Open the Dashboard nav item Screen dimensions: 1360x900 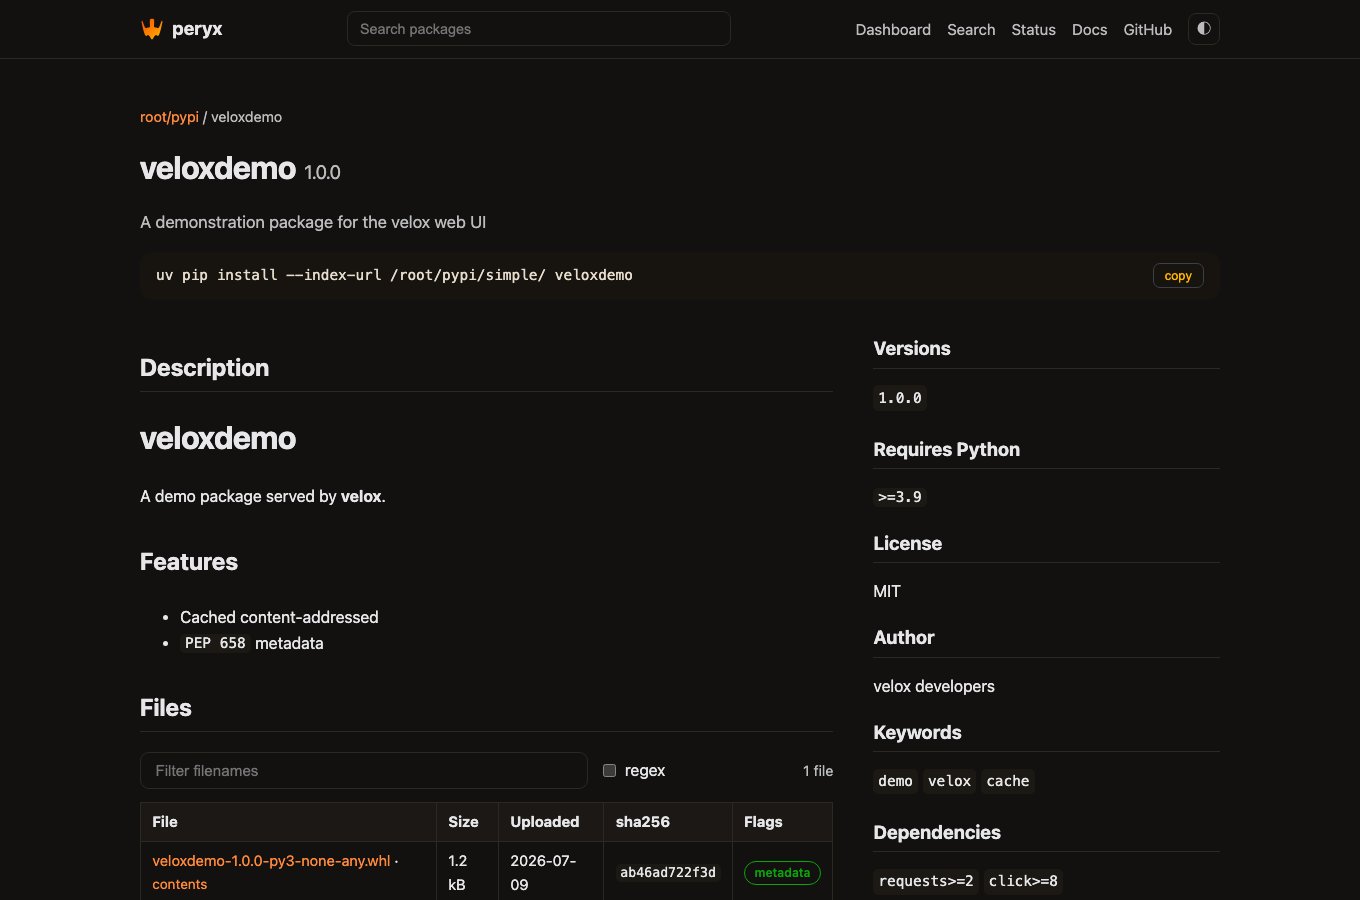(893, 30)
